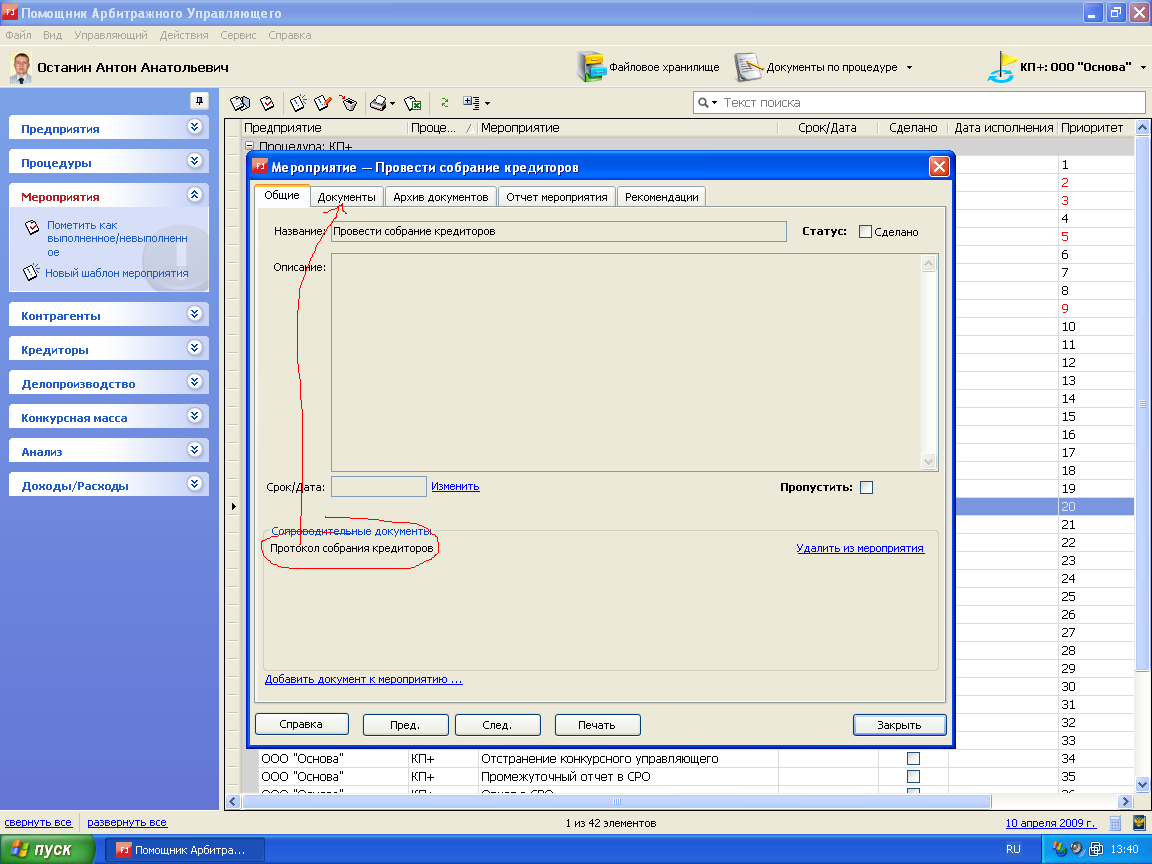Viewport: 1152px width, 864px height.
Task: Switch to the Архив документов tab
Action: (x=441, y=197)
